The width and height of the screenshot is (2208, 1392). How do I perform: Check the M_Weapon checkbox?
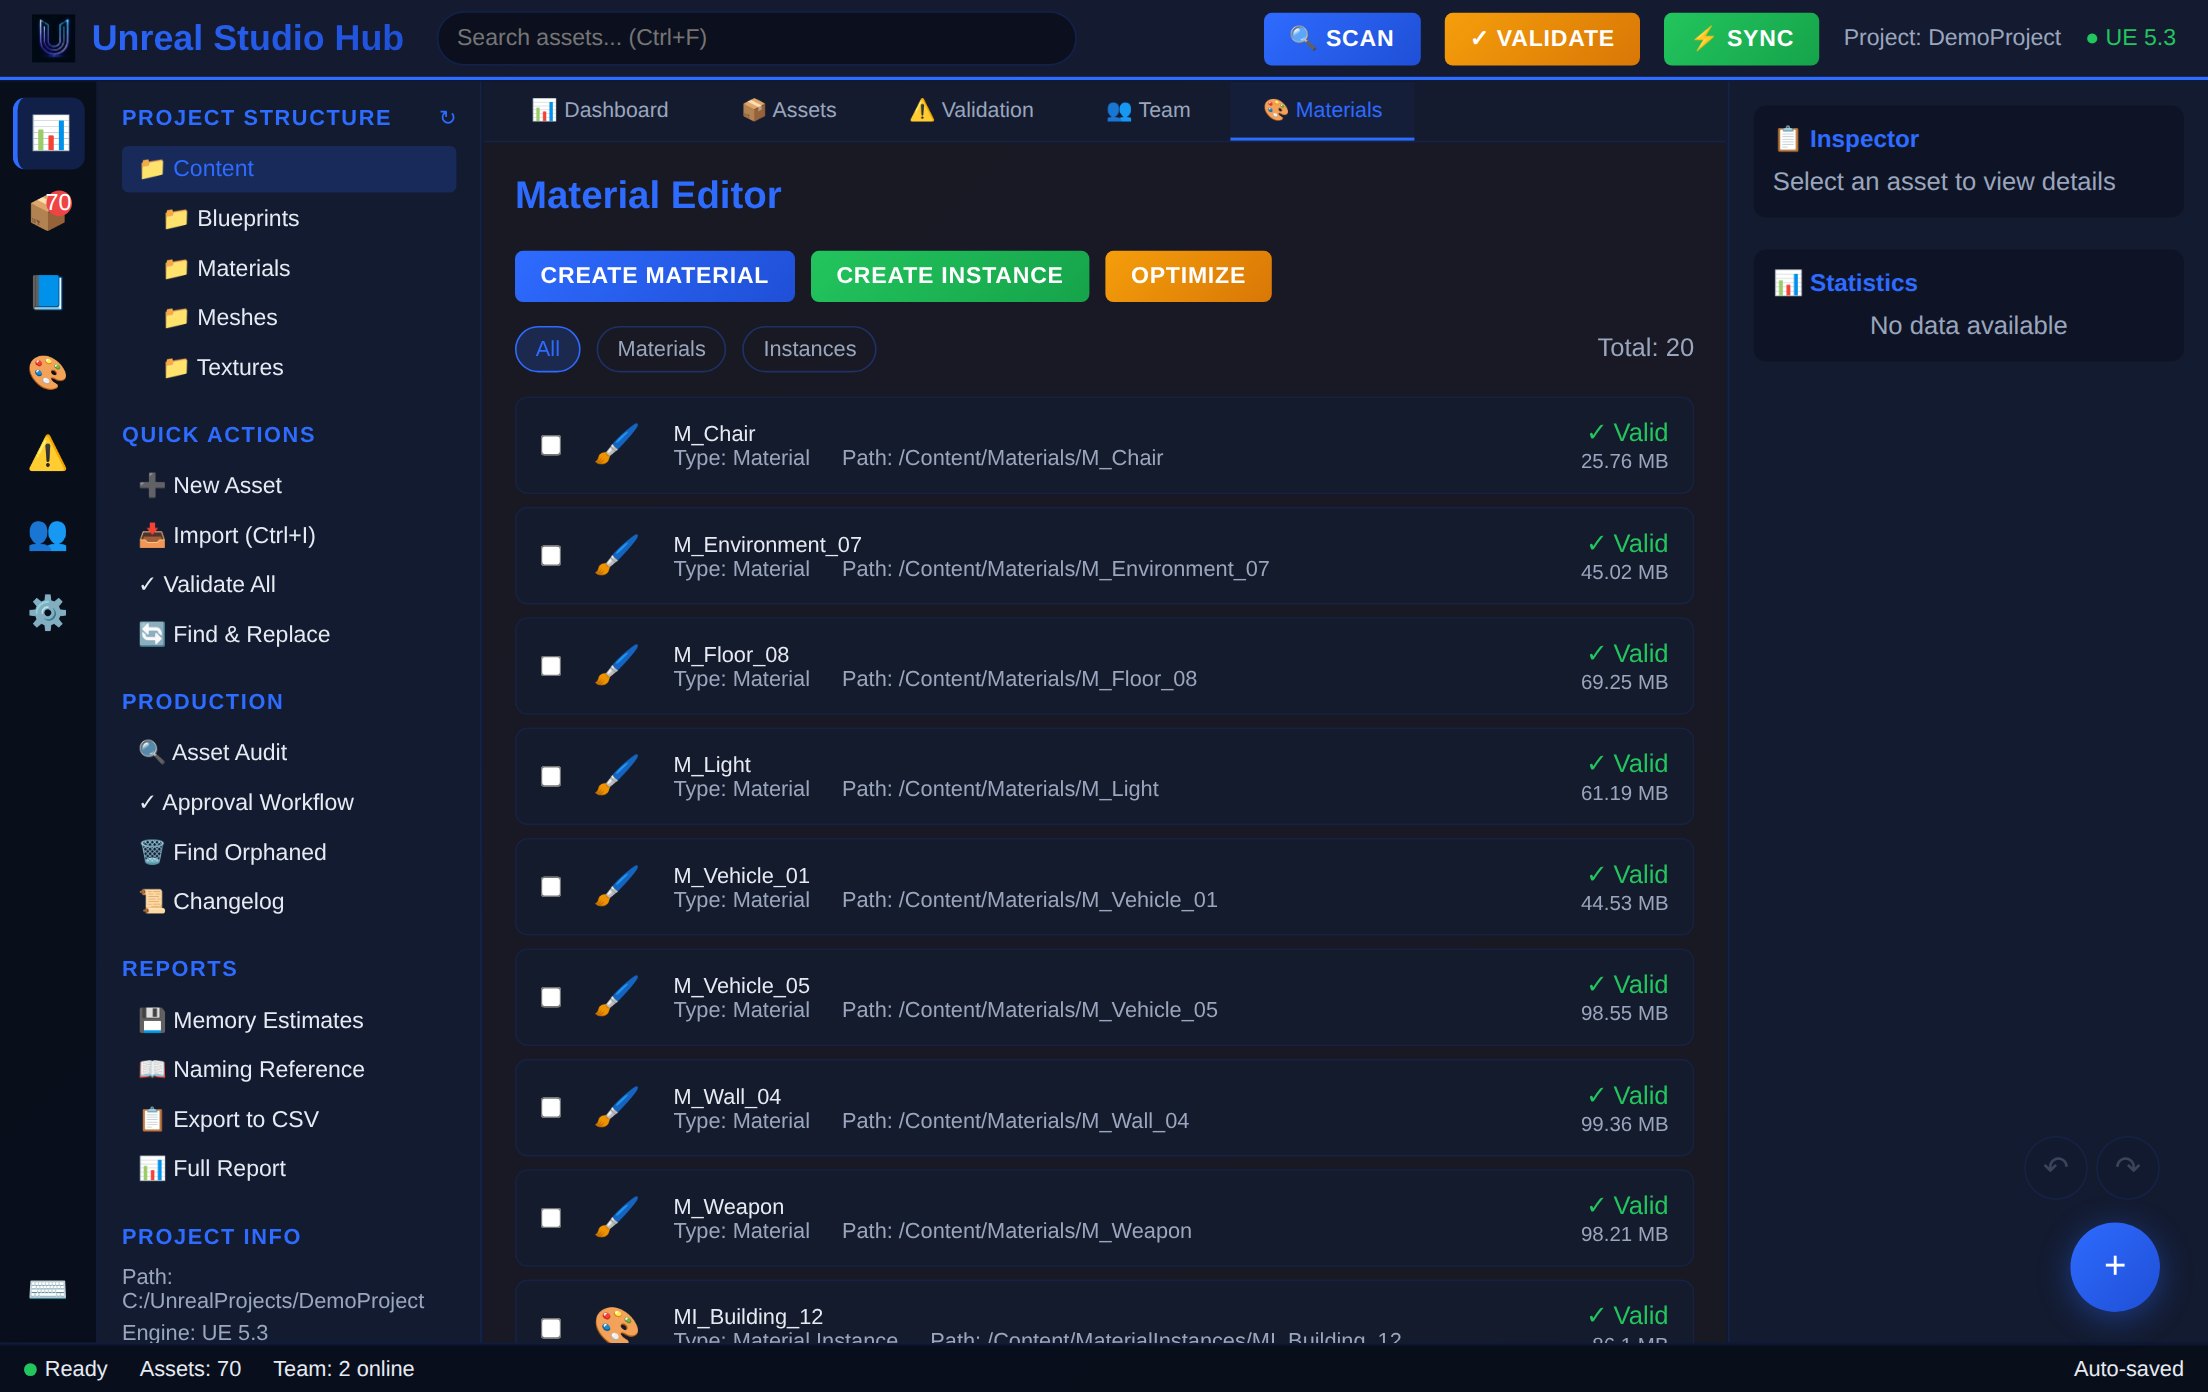tap(551, 1218)
